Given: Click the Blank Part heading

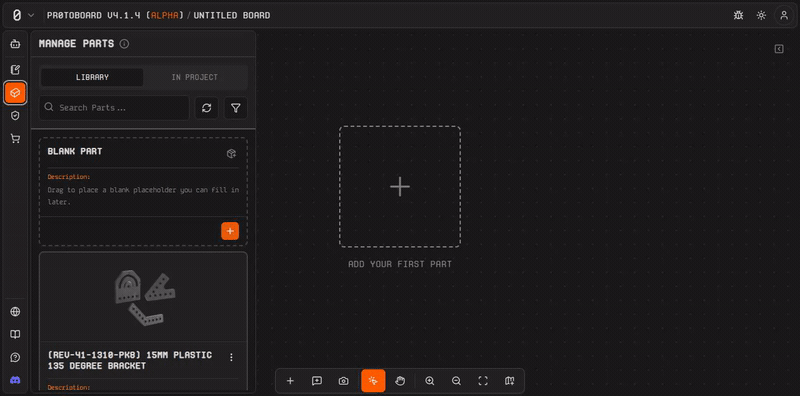Looking at the screenshot, I should pyautogui.click(x=74, y=152).
